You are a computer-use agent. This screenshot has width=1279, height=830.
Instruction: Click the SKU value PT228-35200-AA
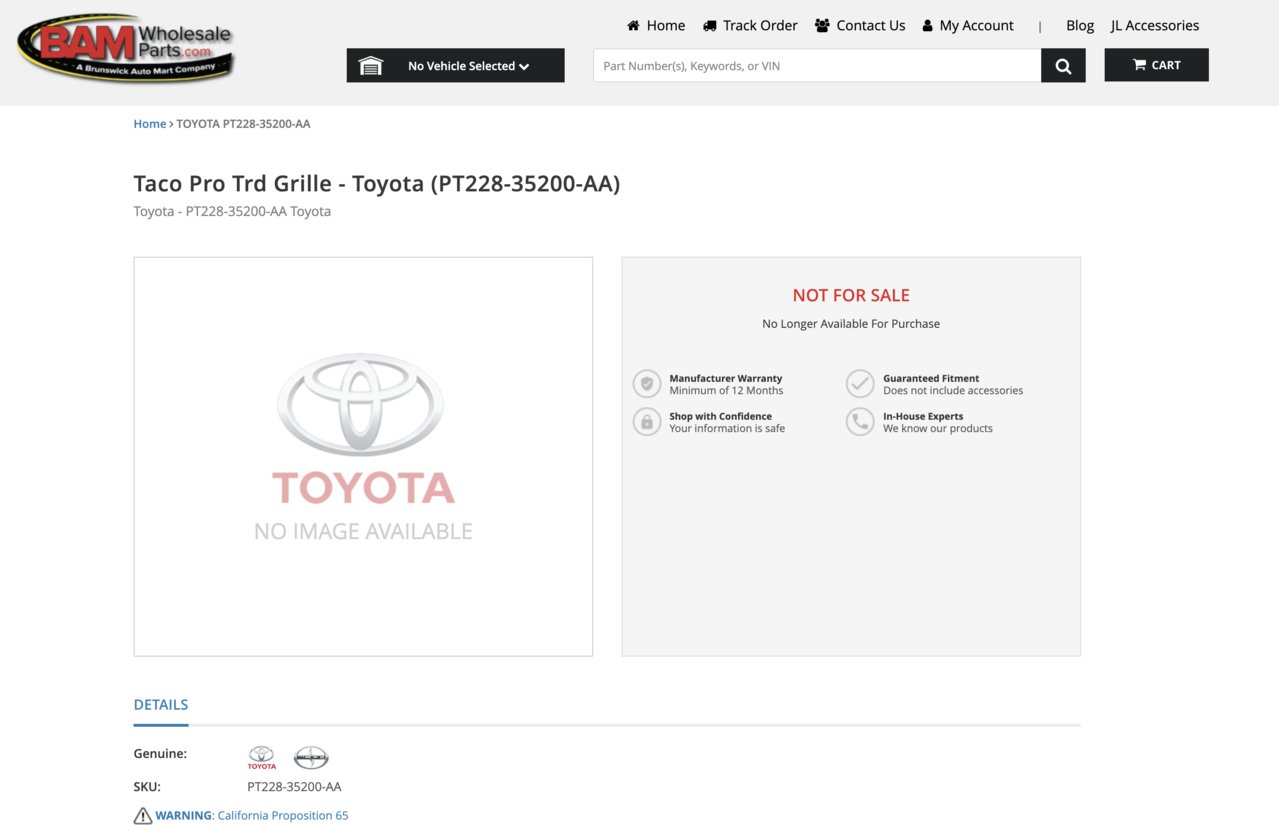(294, 787)
